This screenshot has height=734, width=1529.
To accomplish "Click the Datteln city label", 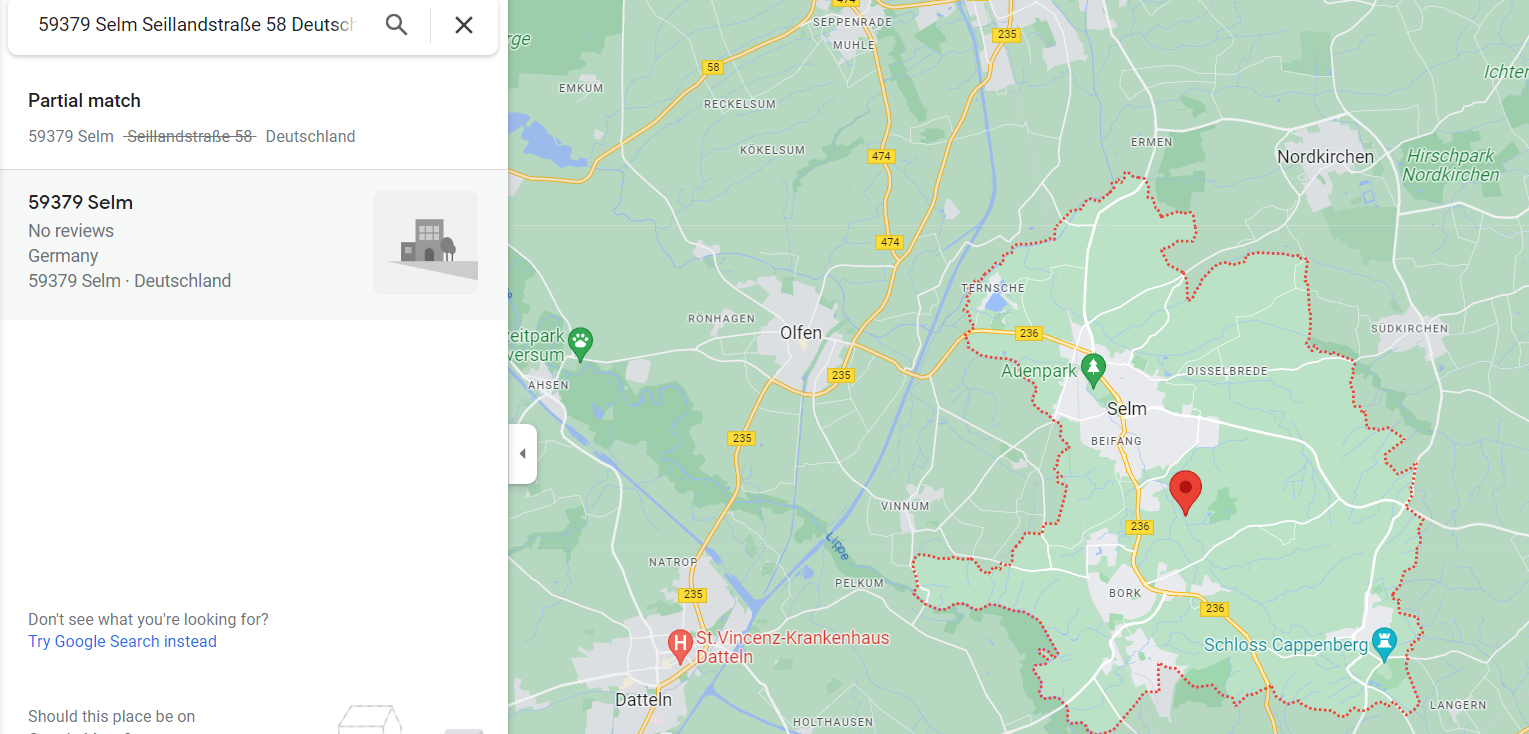I will click(x=643, y=700).
